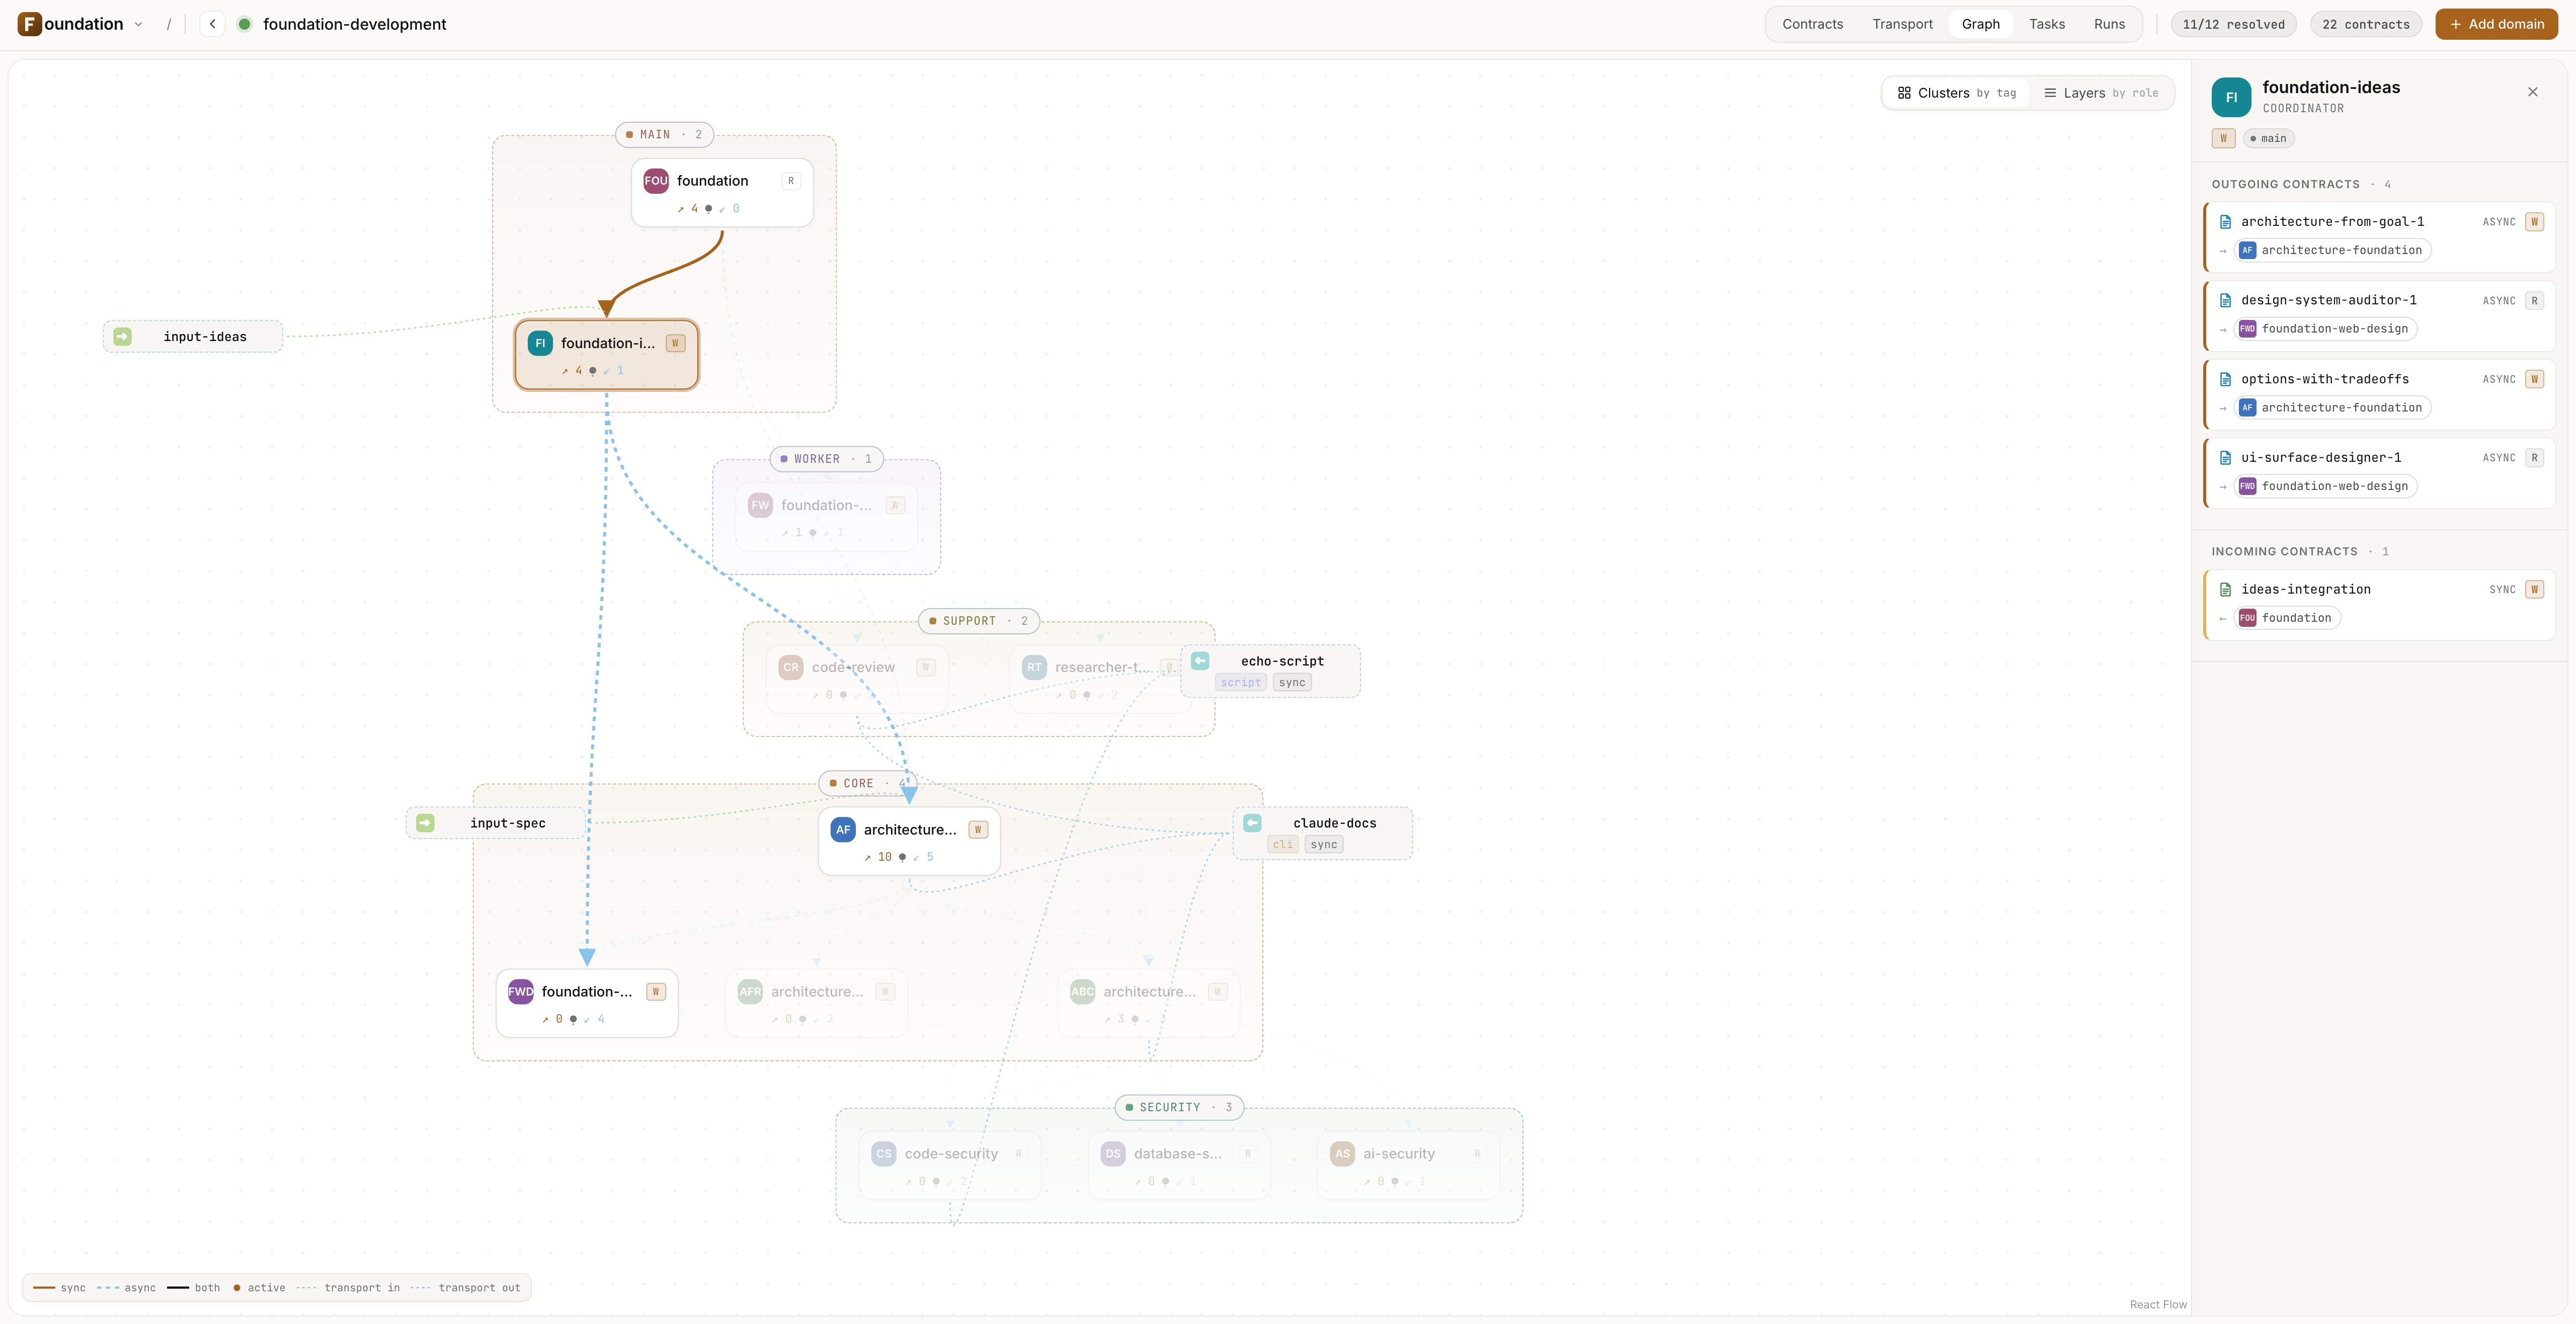Click the 22 contracts badge
The width and height of the screenshot is (2576, 1324).
[2365, 24]
